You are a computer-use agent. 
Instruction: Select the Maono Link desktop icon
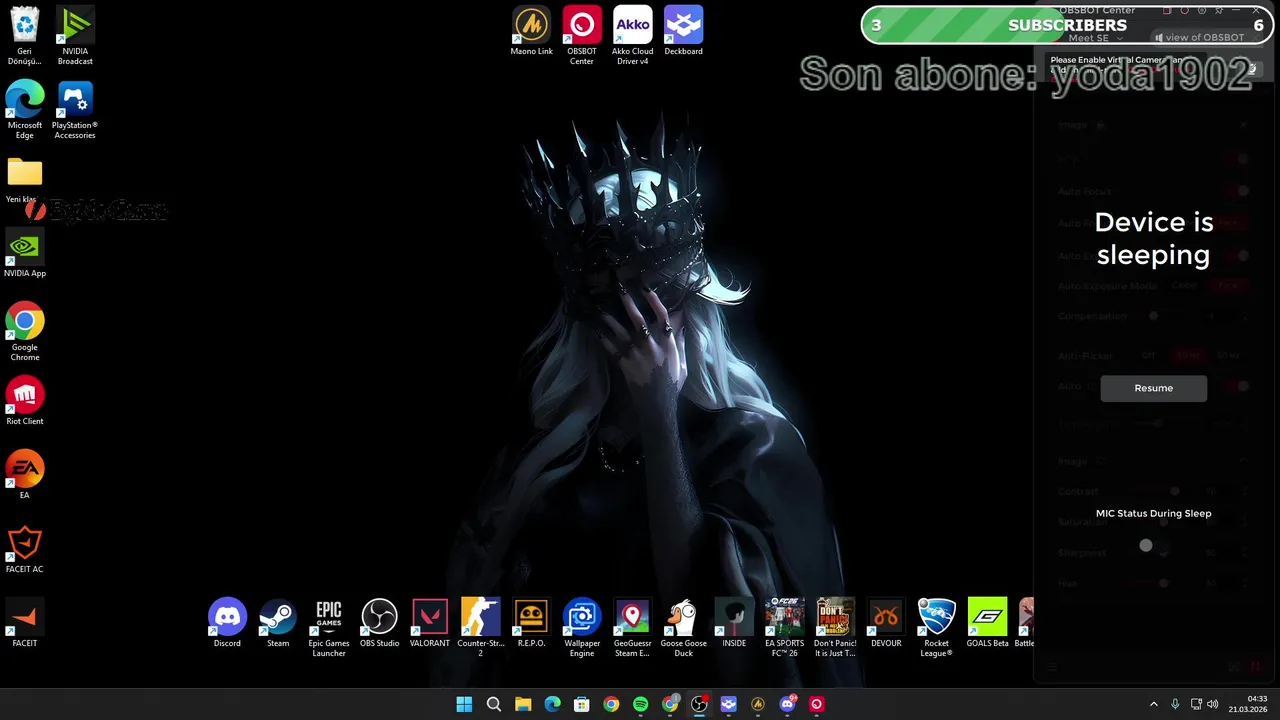tap(531, 30)
